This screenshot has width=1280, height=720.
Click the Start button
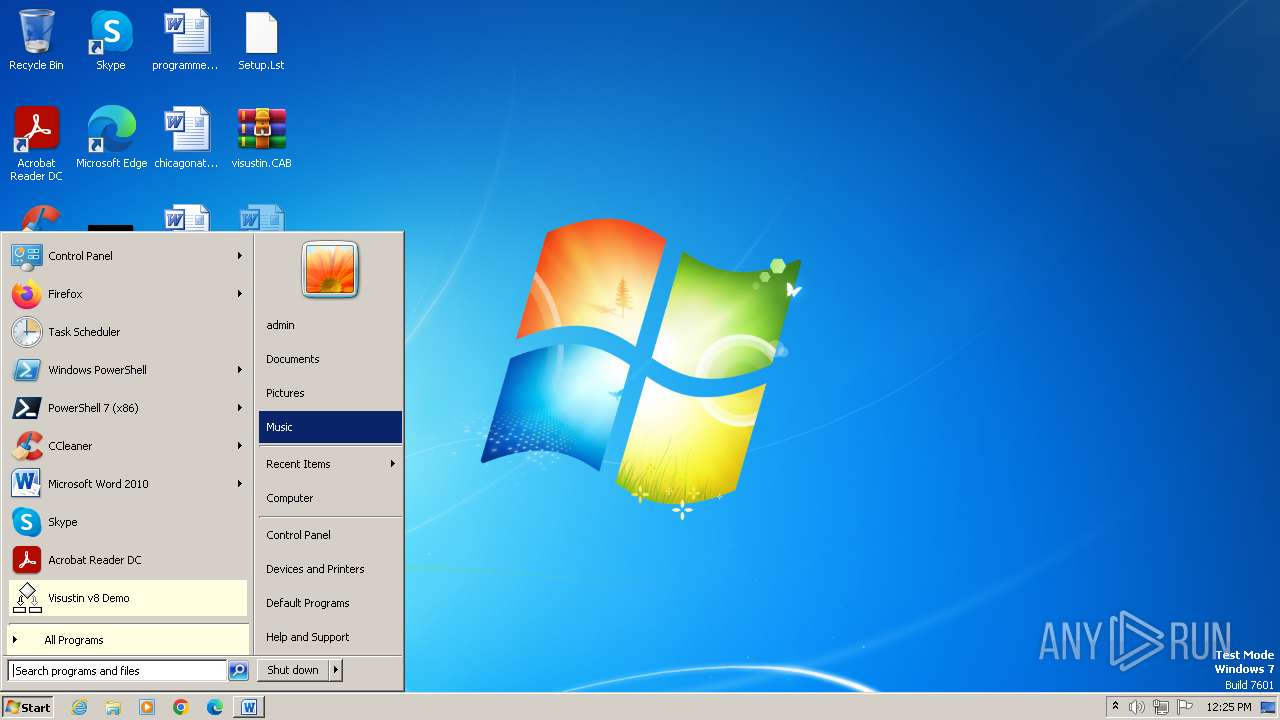[28, 707]
